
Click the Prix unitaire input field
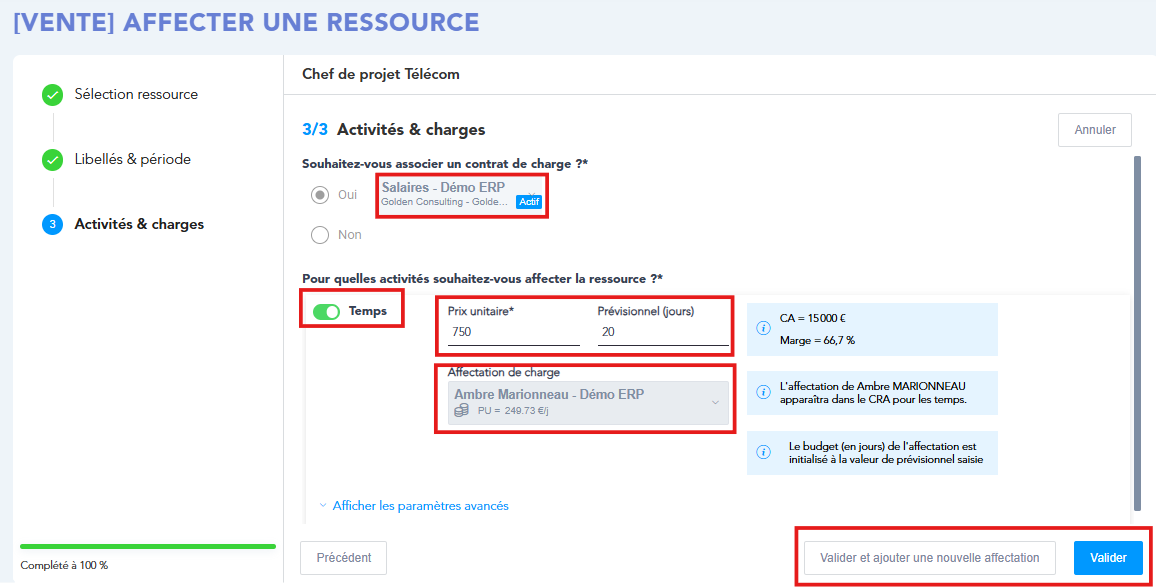tap(513, 332)
